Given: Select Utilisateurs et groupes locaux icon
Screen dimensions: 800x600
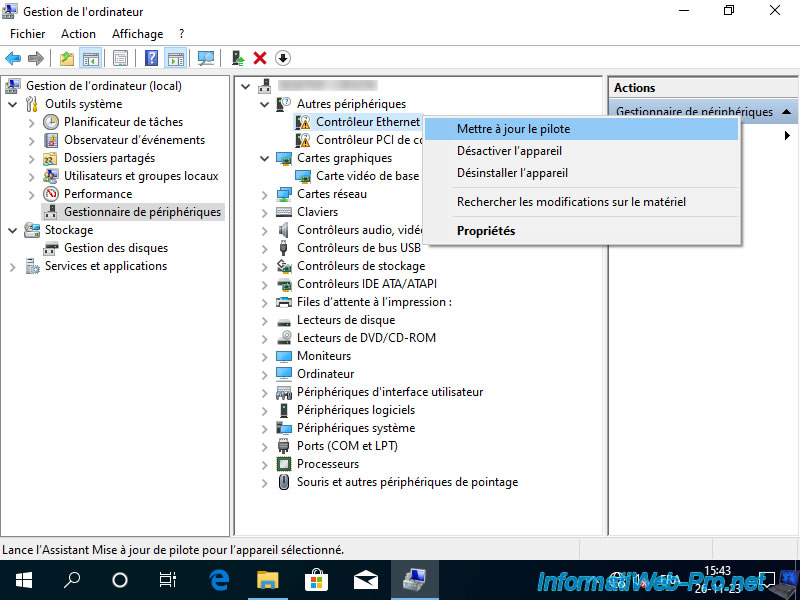Looking at the screenshot, I should pos(51,176).
